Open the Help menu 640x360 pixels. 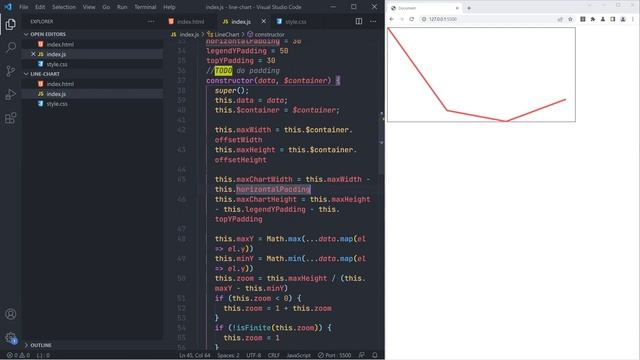tap(169, 7)
